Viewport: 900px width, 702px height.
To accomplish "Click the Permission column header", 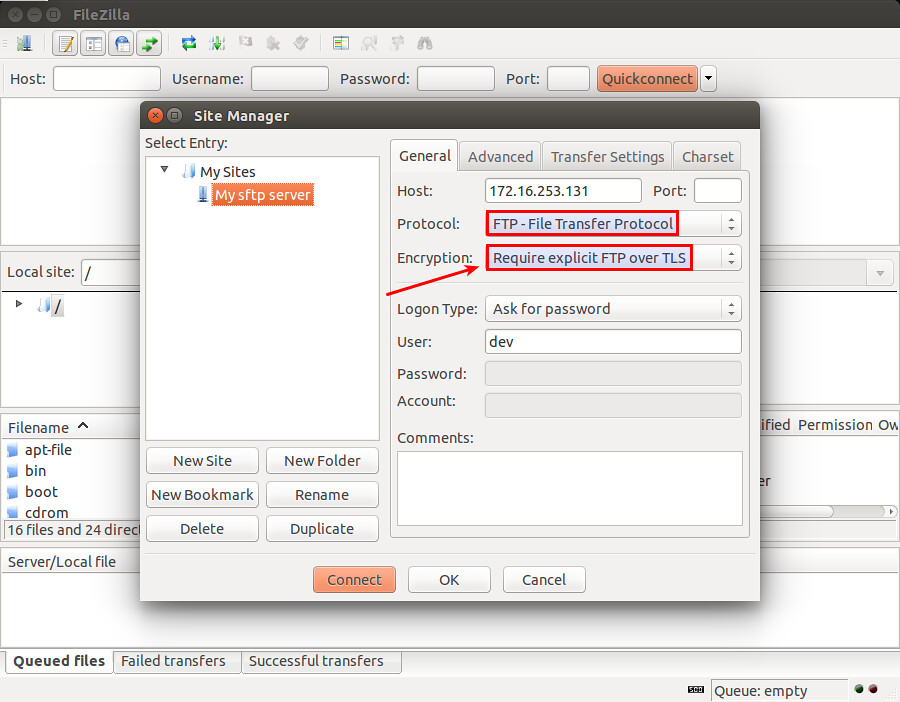I will [835, 425].
